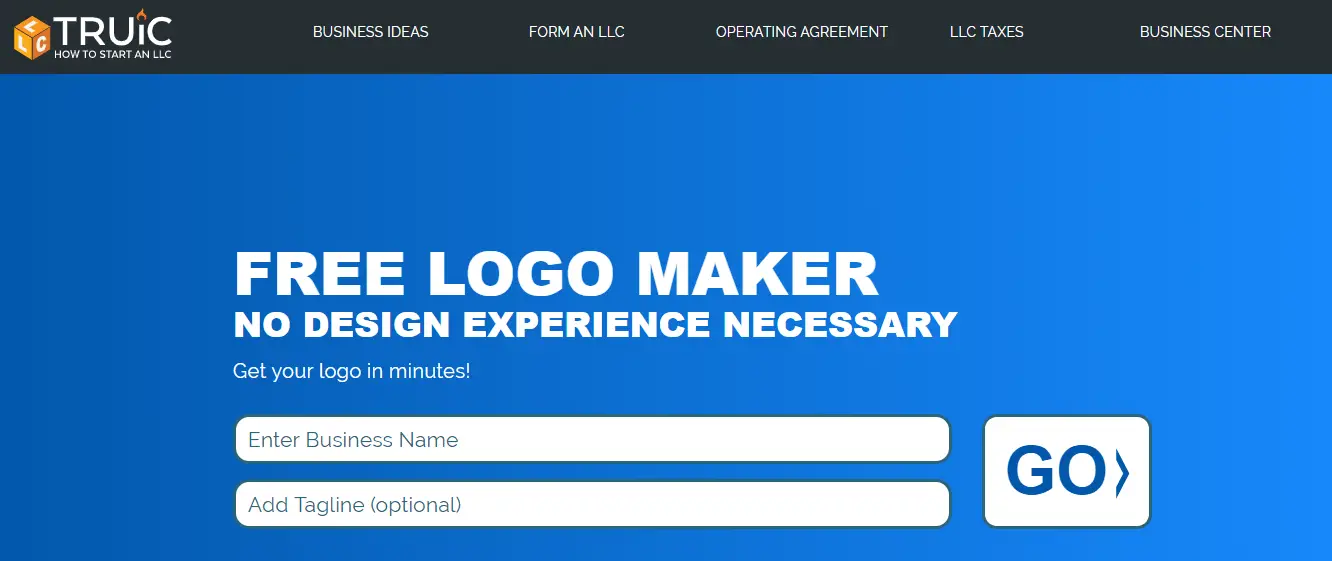
Task: Focus the Enter Business Name field
Action: 592,439
